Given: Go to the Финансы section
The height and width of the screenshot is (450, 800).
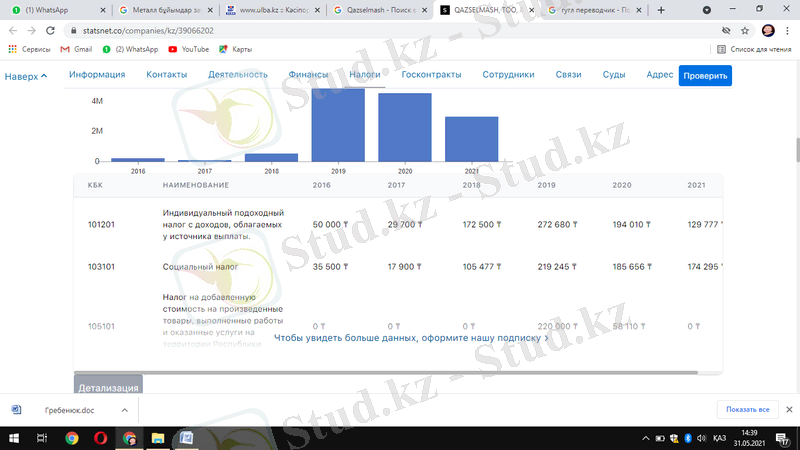Looking at the screenshot, I should click(308, 74).
